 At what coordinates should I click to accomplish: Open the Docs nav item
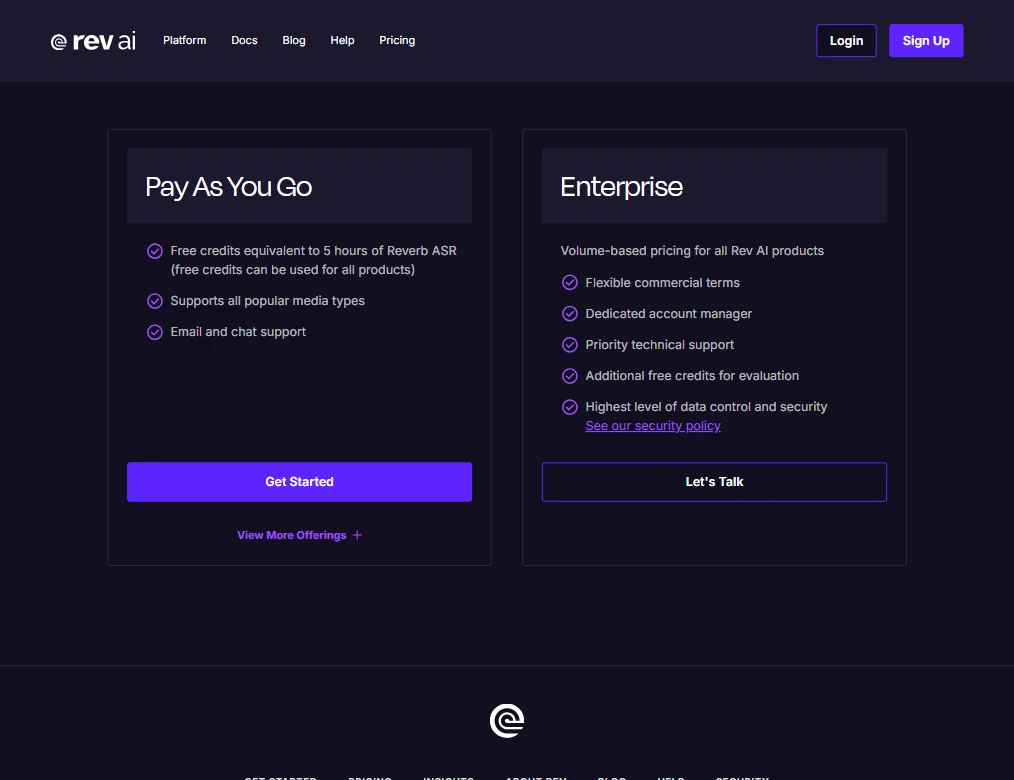244,40
